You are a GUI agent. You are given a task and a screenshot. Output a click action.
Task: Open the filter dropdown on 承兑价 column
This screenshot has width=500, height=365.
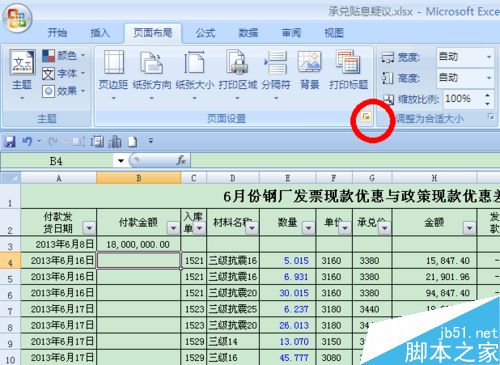pos(385,228)
